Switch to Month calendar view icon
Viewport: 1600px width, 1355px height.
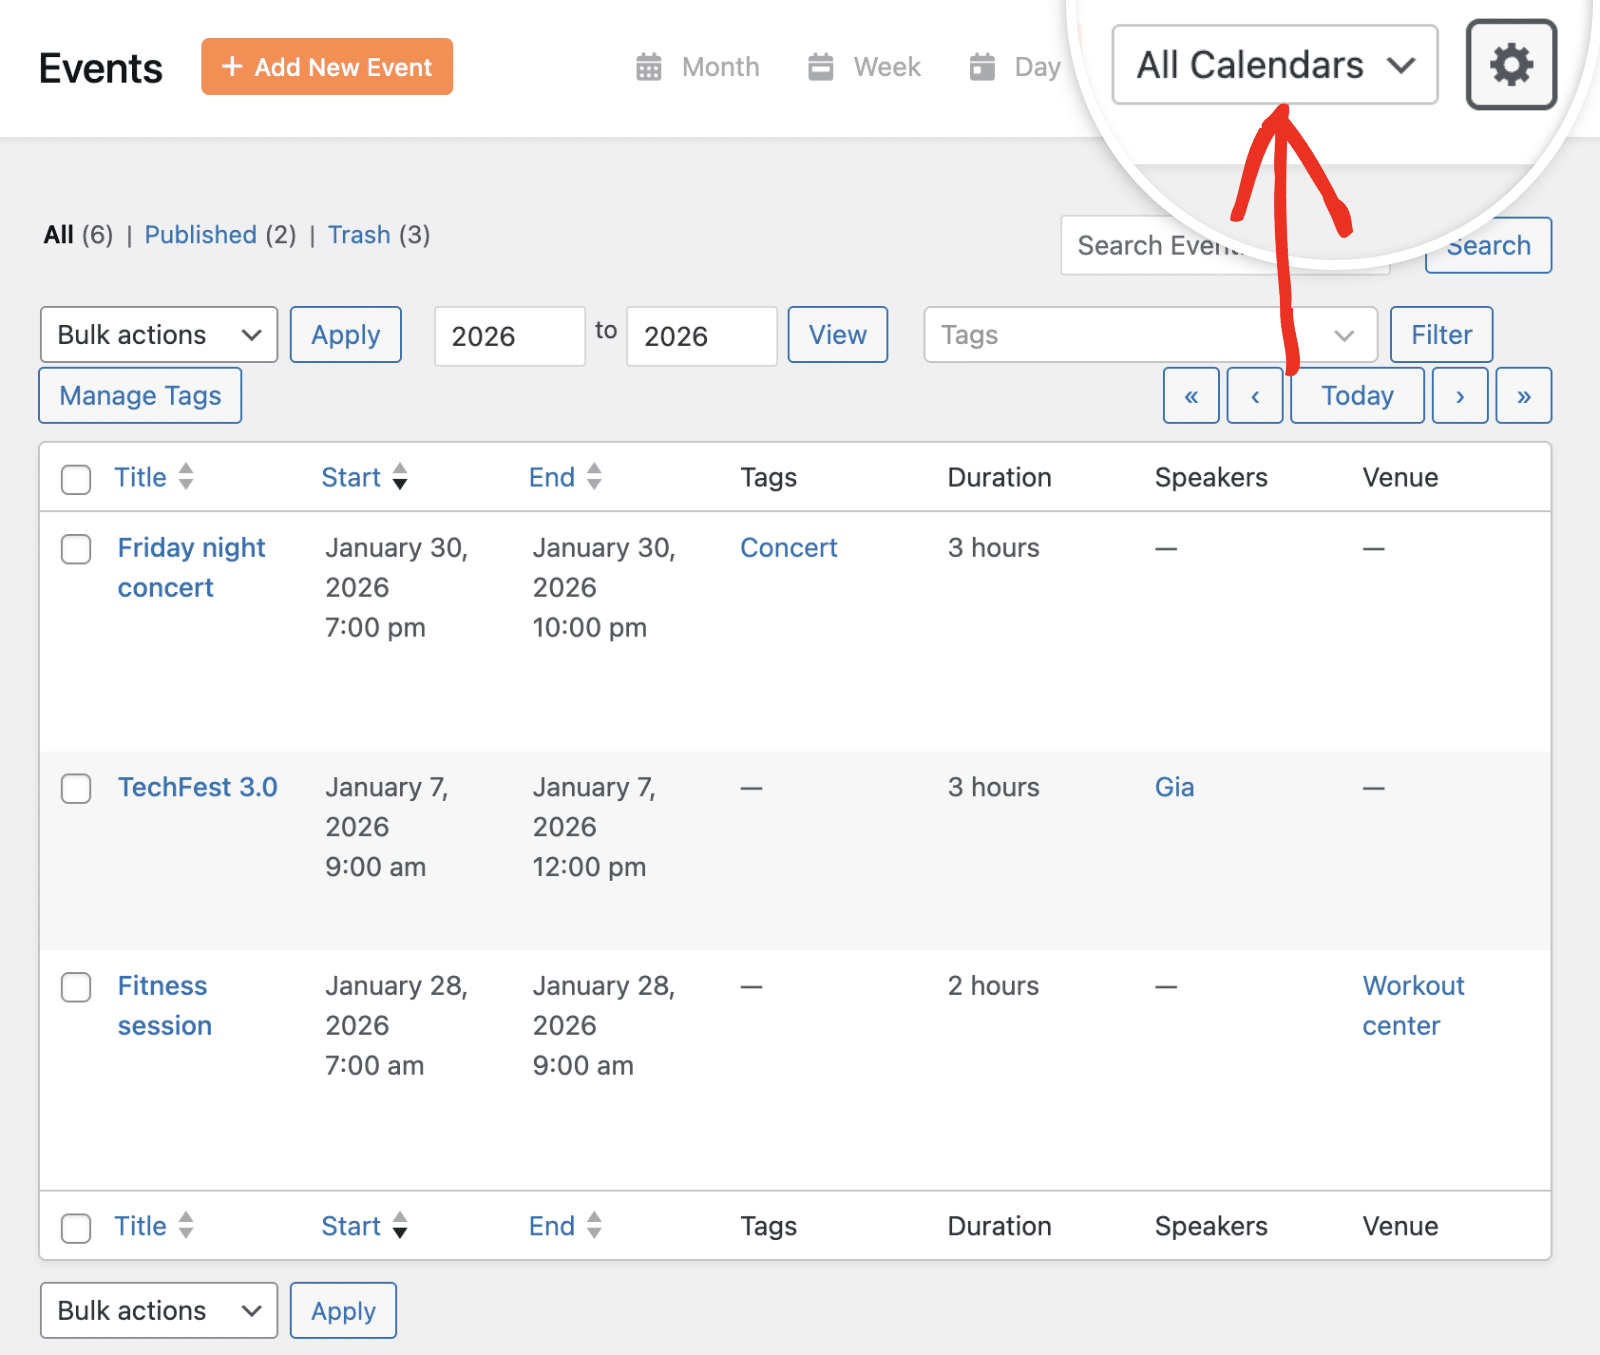coord(649,66)
